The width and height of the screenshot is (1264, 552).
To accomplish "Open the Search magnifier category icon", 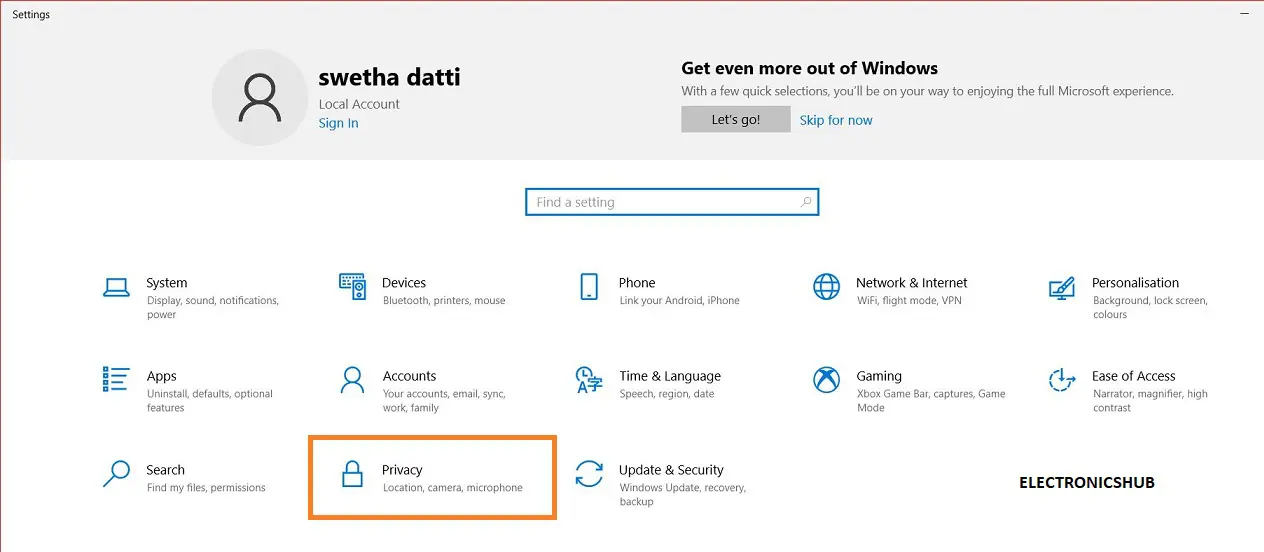I will (x=116, y=474).
